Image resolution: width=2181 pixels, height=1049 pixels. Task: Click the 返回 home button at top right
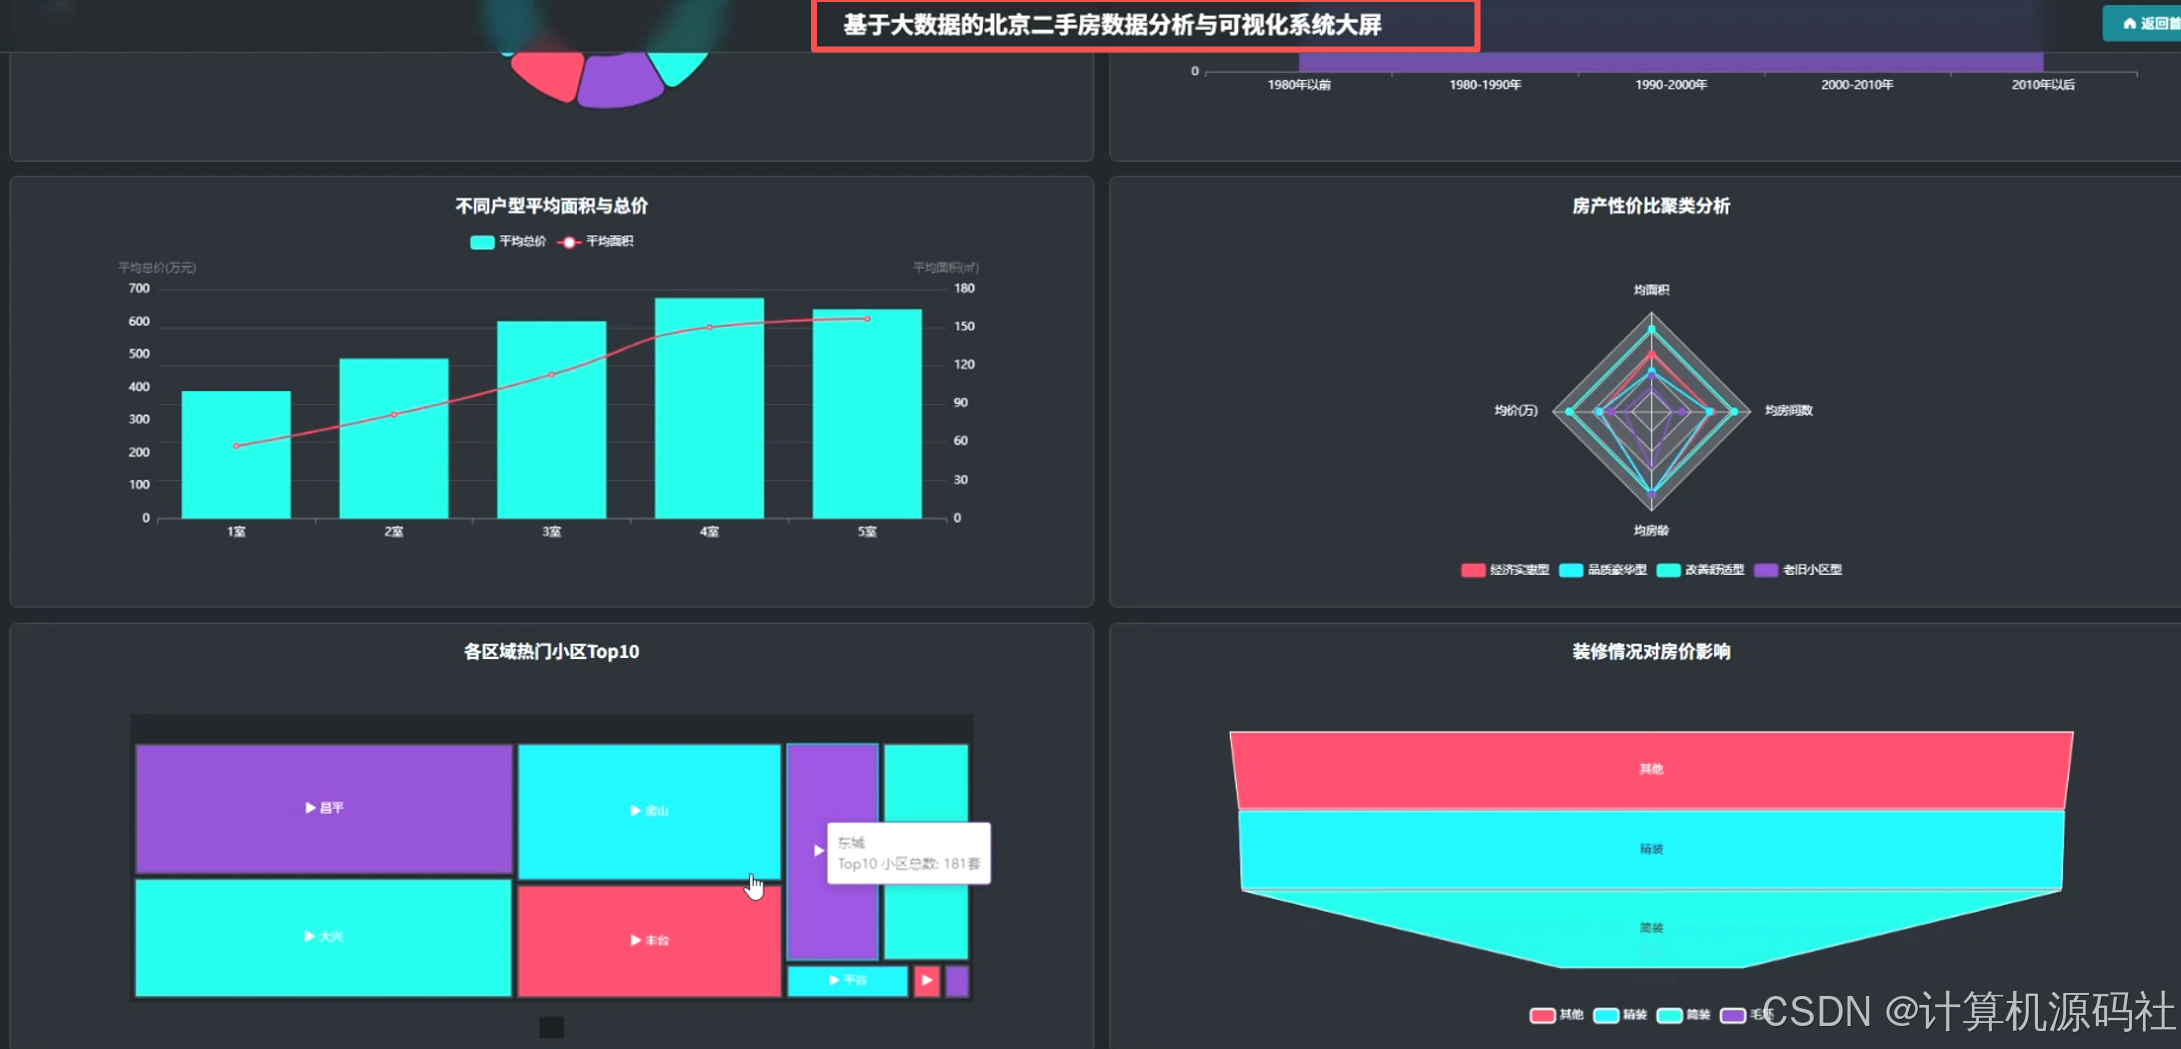[2144, 23]
